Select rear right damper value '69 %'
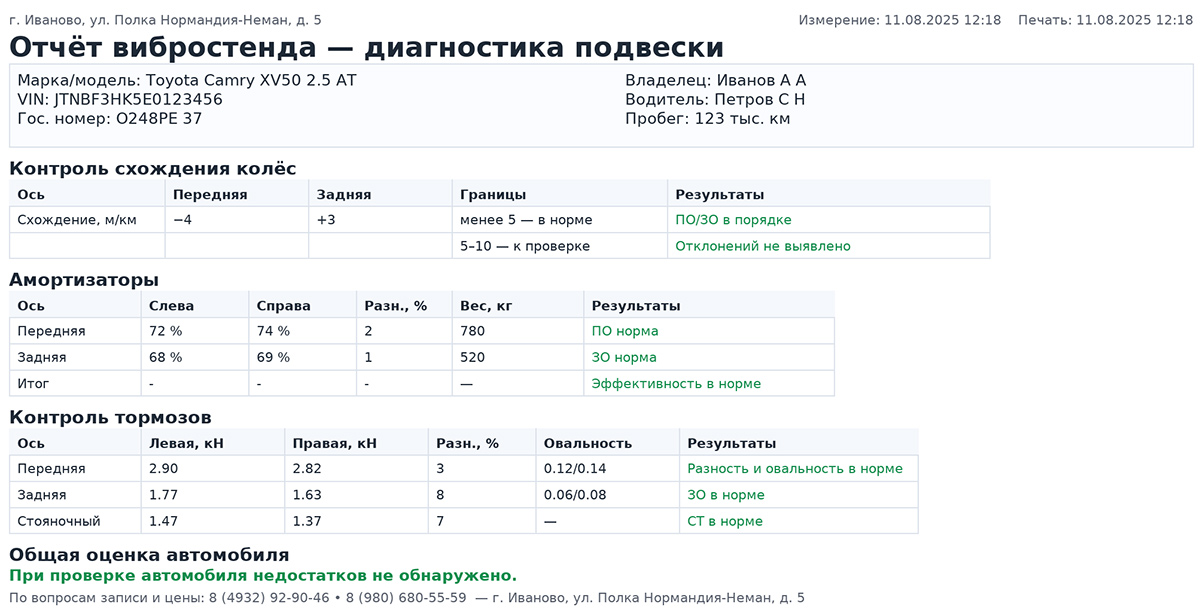The width and height of the screenshot is (1200, 616). tap(273, 357)
